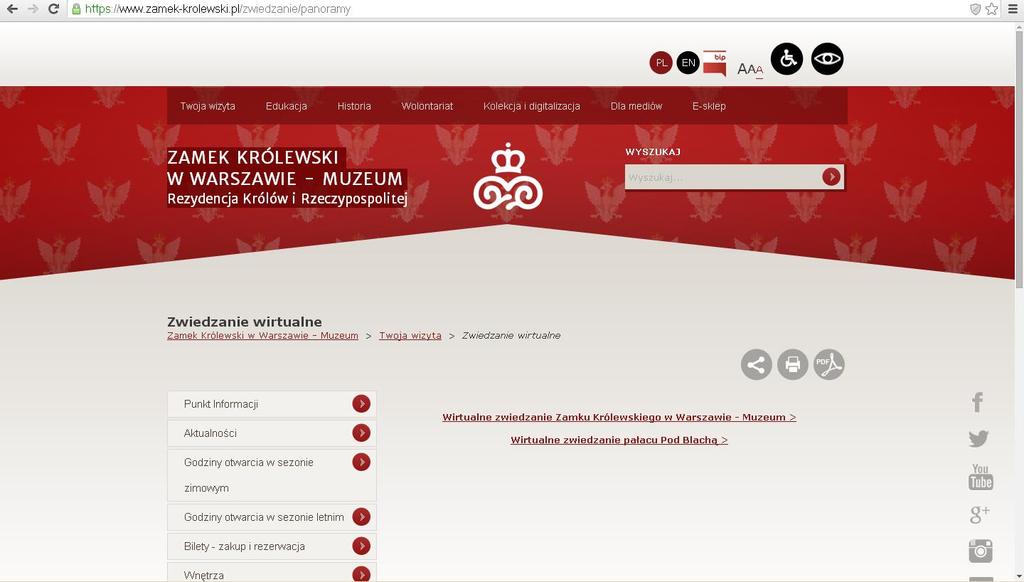The height and width of the screenshot is (582, 1024).
Task: Expand Wnętrza arrow button
Action: tap(361, 574)
